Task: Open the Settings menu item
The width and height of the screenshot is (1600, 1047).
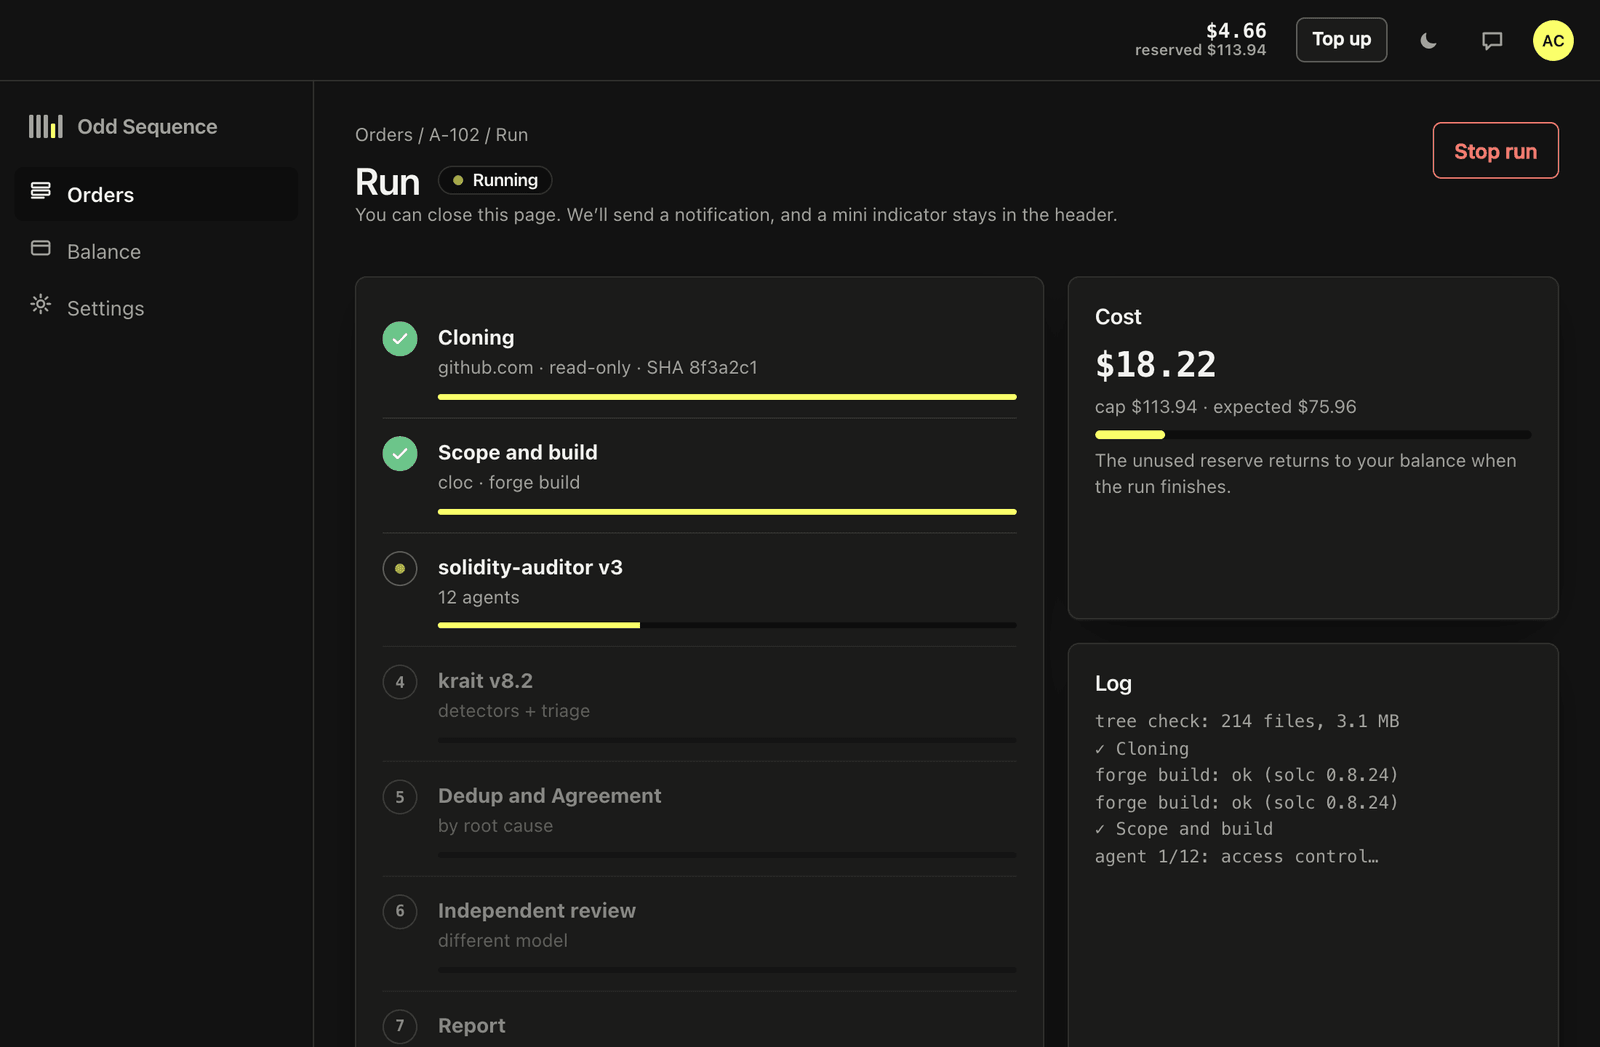Action: click(156, 308)
